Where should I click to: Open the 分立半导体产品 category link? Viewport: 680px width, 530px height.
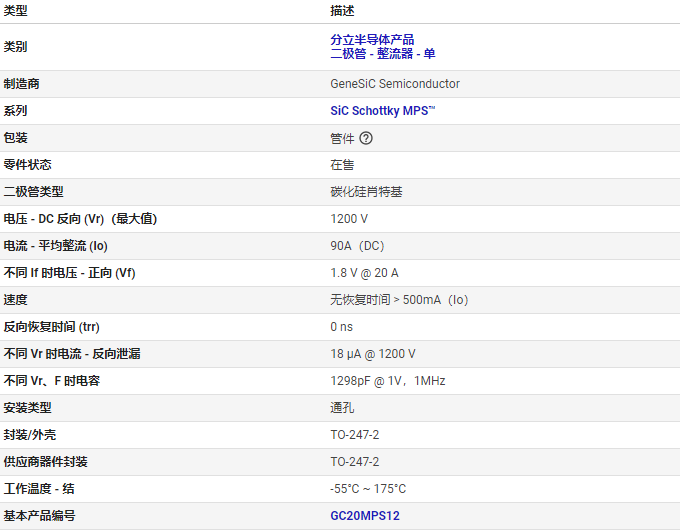coord(372,40)
